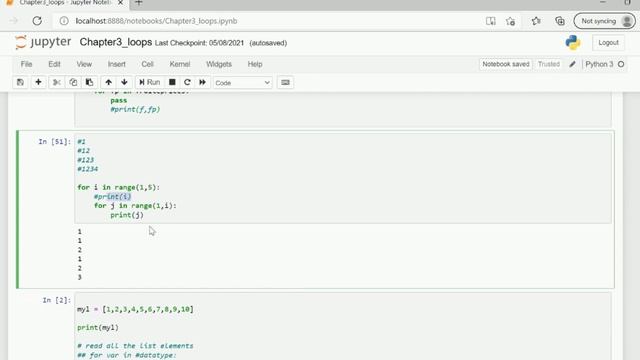Click the Python logo icon

coord(573,42)
